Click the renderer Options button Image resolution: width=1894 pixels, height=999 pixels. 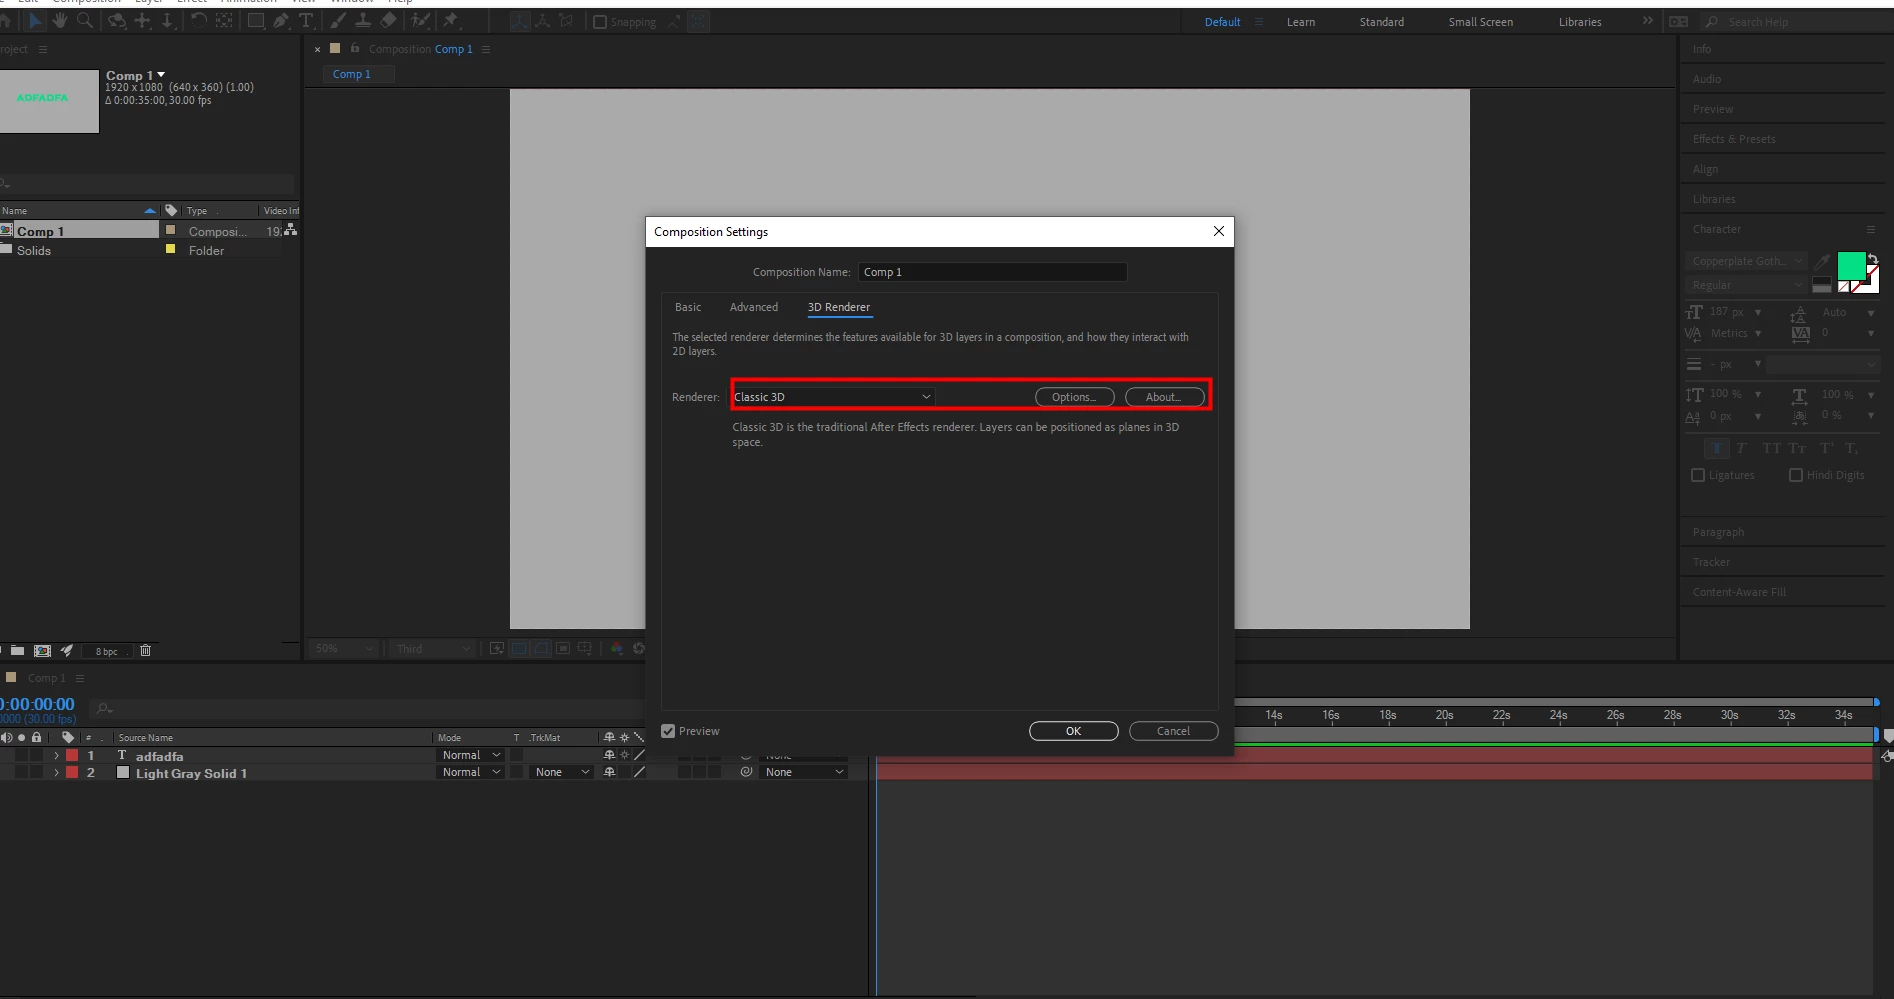tap(1074, 397)
